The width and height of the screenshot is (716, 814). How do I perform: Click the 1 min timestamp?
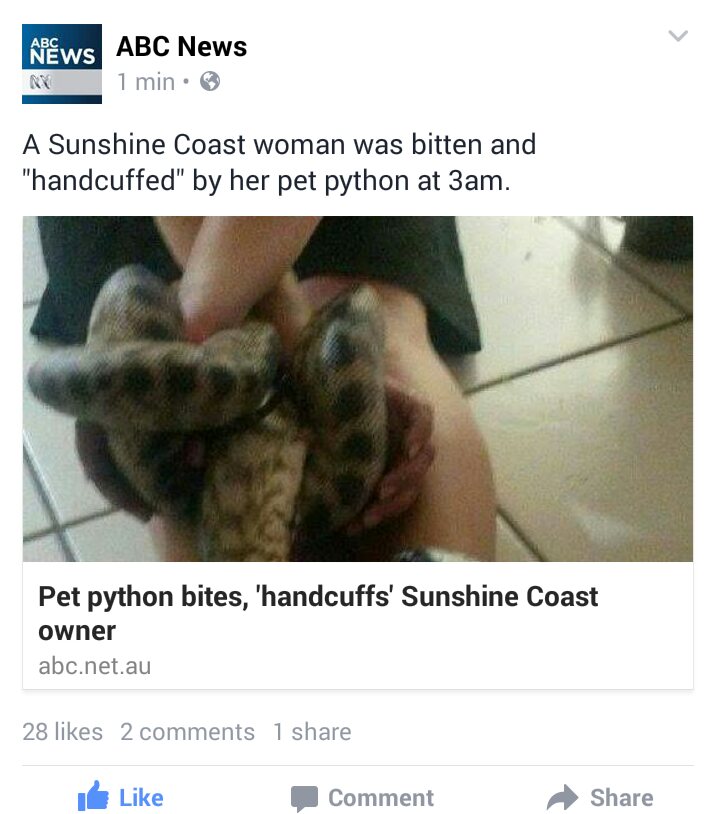[x=146, y=82]
